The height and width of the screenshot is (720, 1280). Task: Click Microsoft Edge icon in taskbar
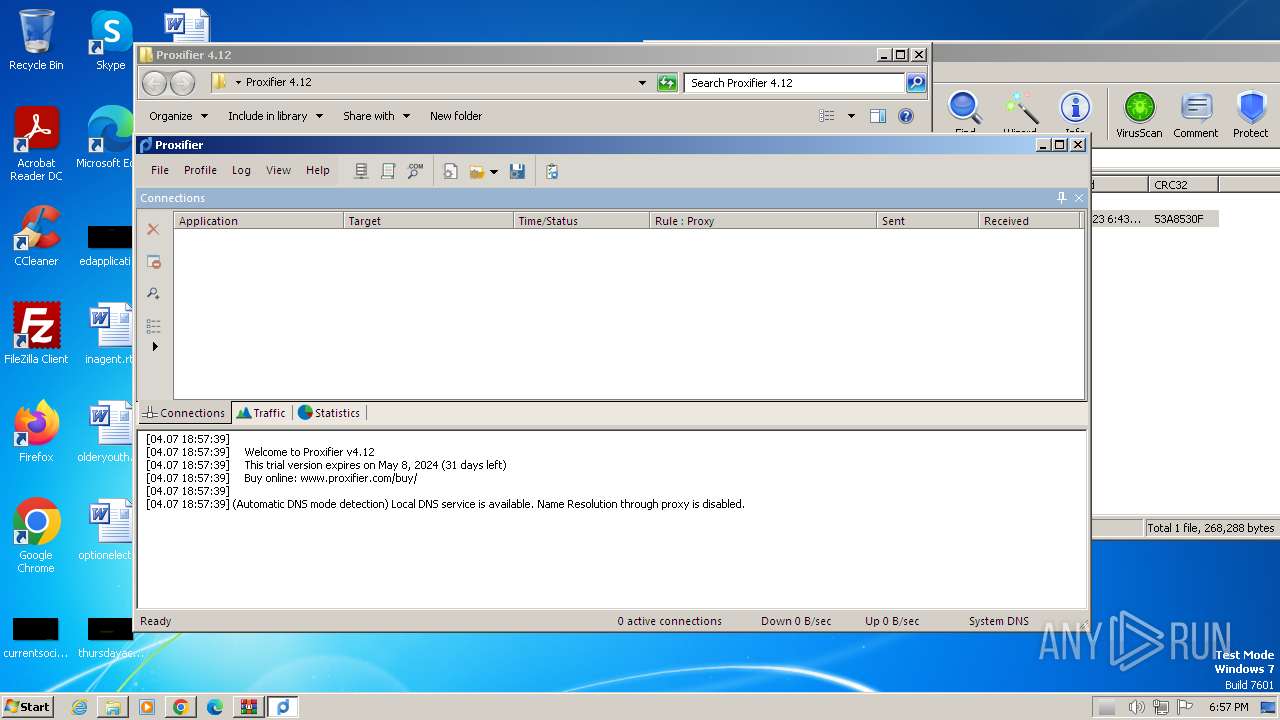215,707
